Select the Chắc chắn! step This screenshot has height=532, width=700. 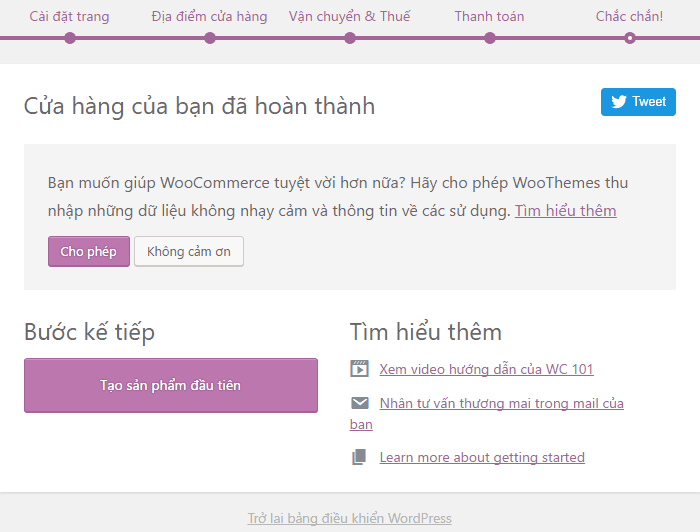pyautogui.click(x=629, y=17)
